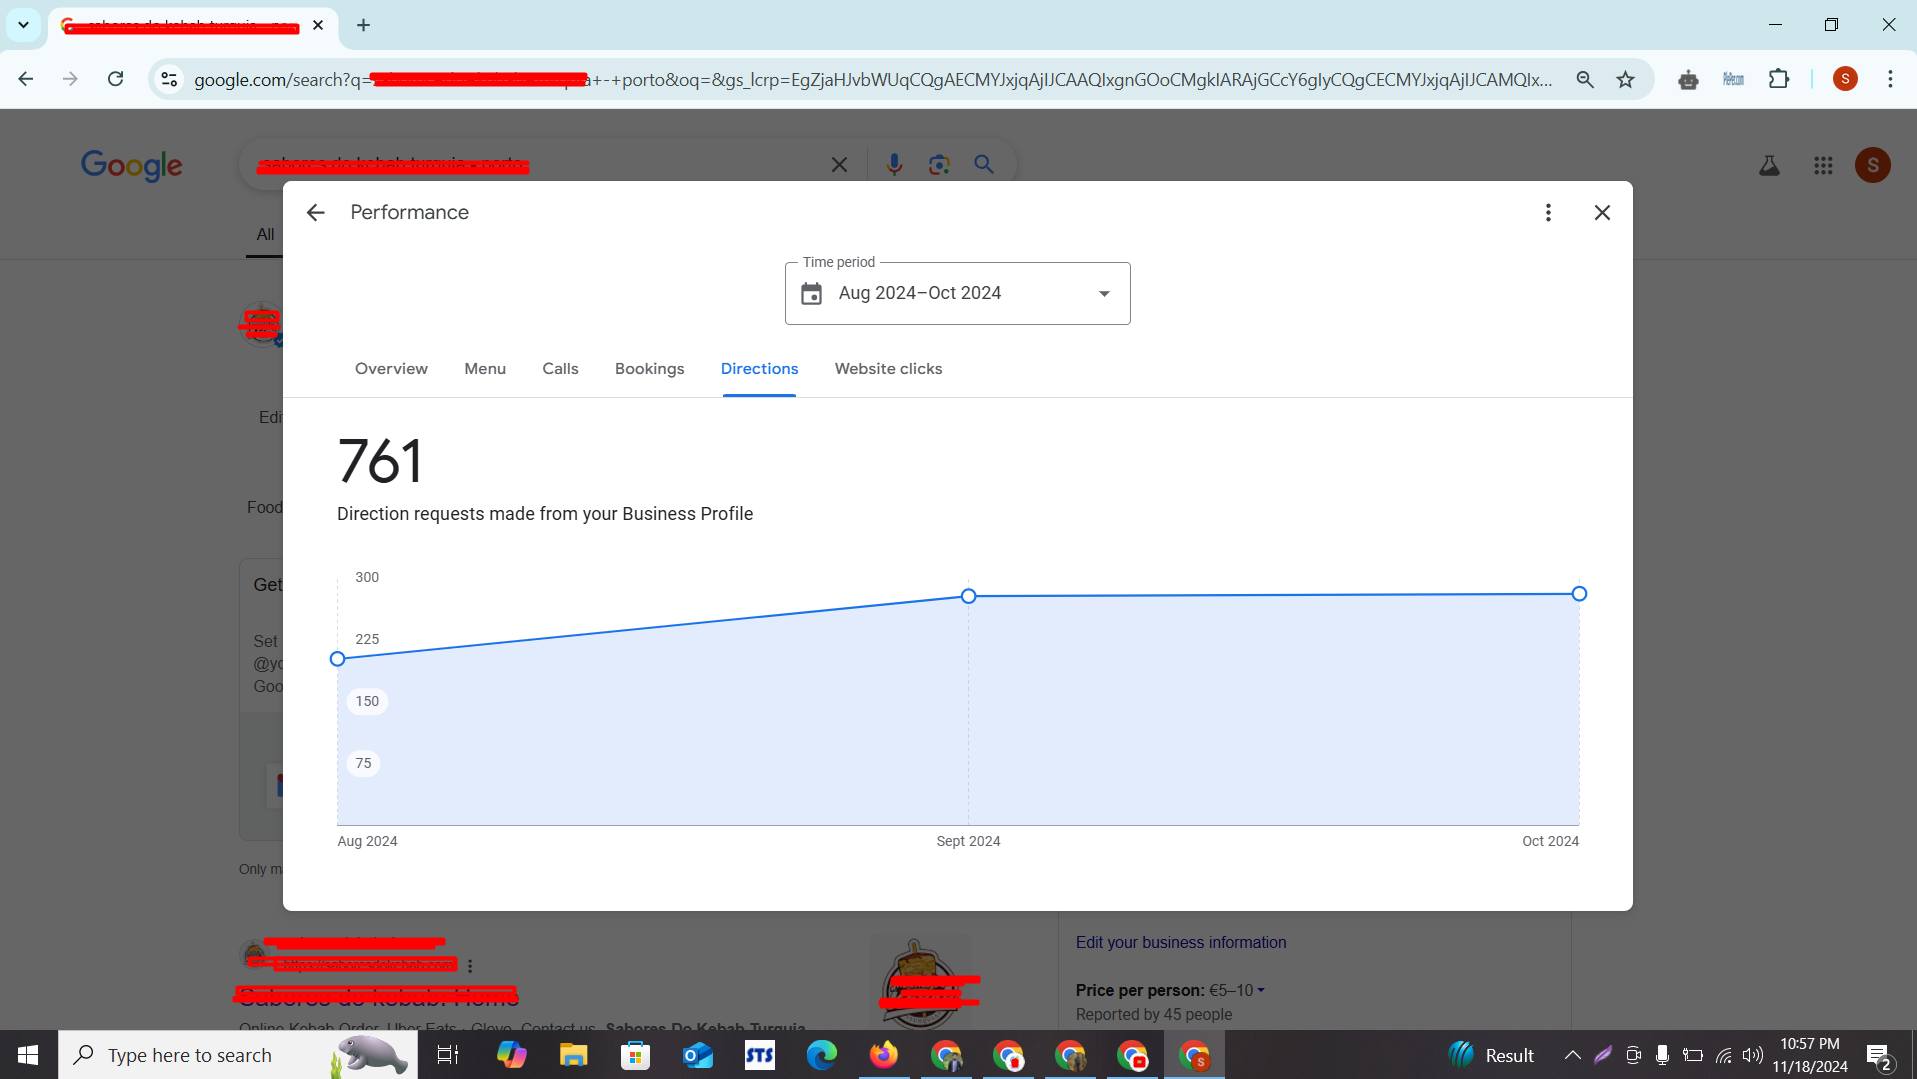Open Outlook from the taskbar

(698, 1055)
